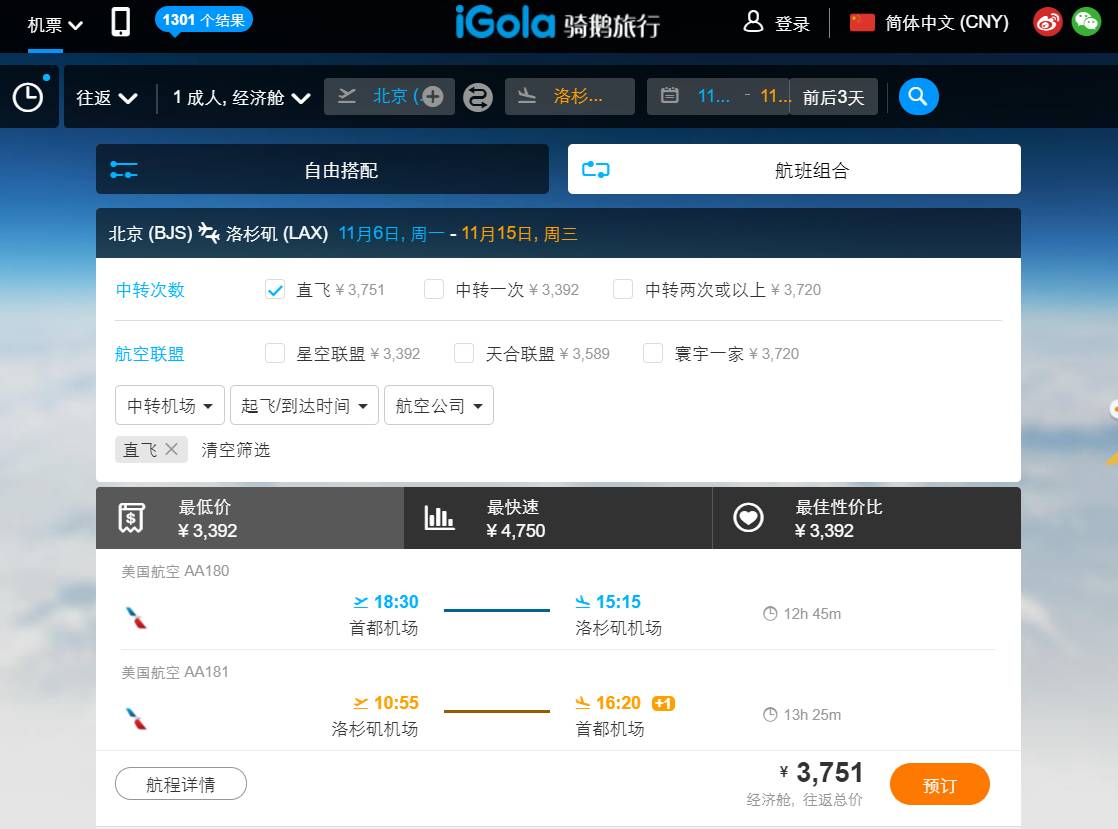Click the 清空筛选 clear filters link
This screenshot has height=829, width=1118.
click(x=236, y=450)
